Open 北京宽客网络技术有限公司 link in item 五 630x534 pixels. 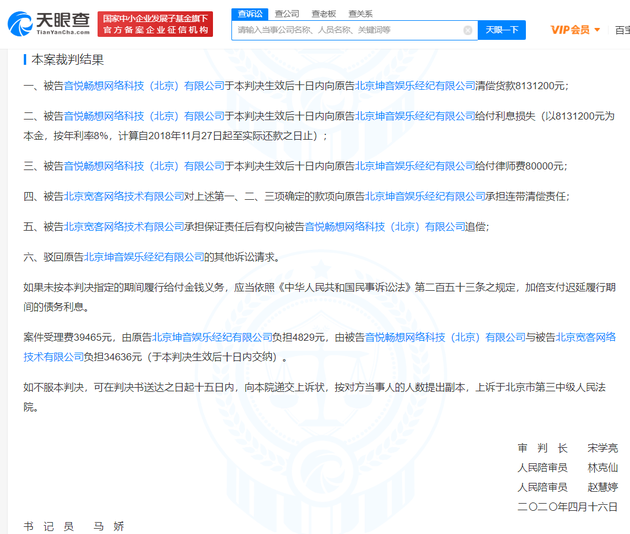(x=124, y=227)
